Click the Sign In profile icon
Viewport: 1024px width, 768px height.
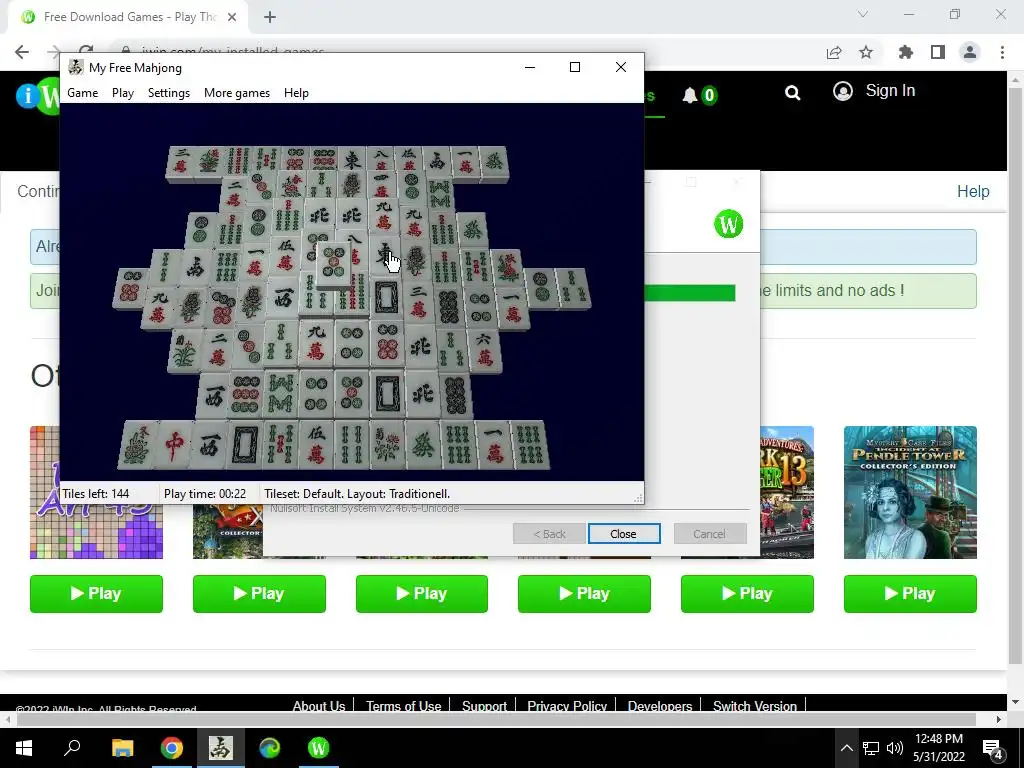coord(843,91)
